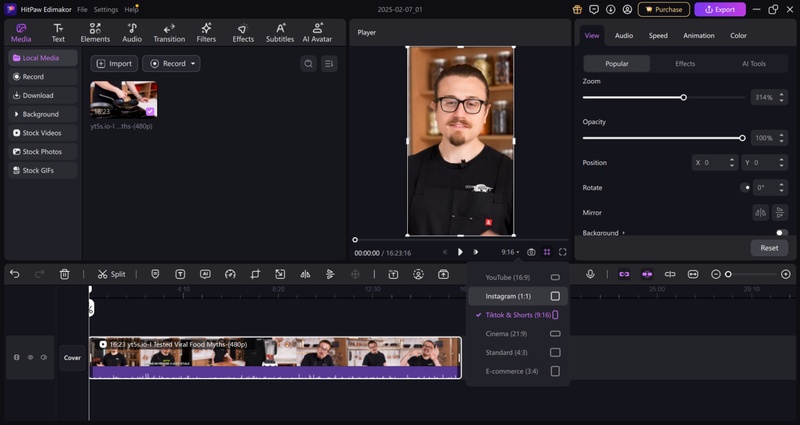Click the Reset button
The height and width of the screenshot is (425, 800).
coord(769,248)
